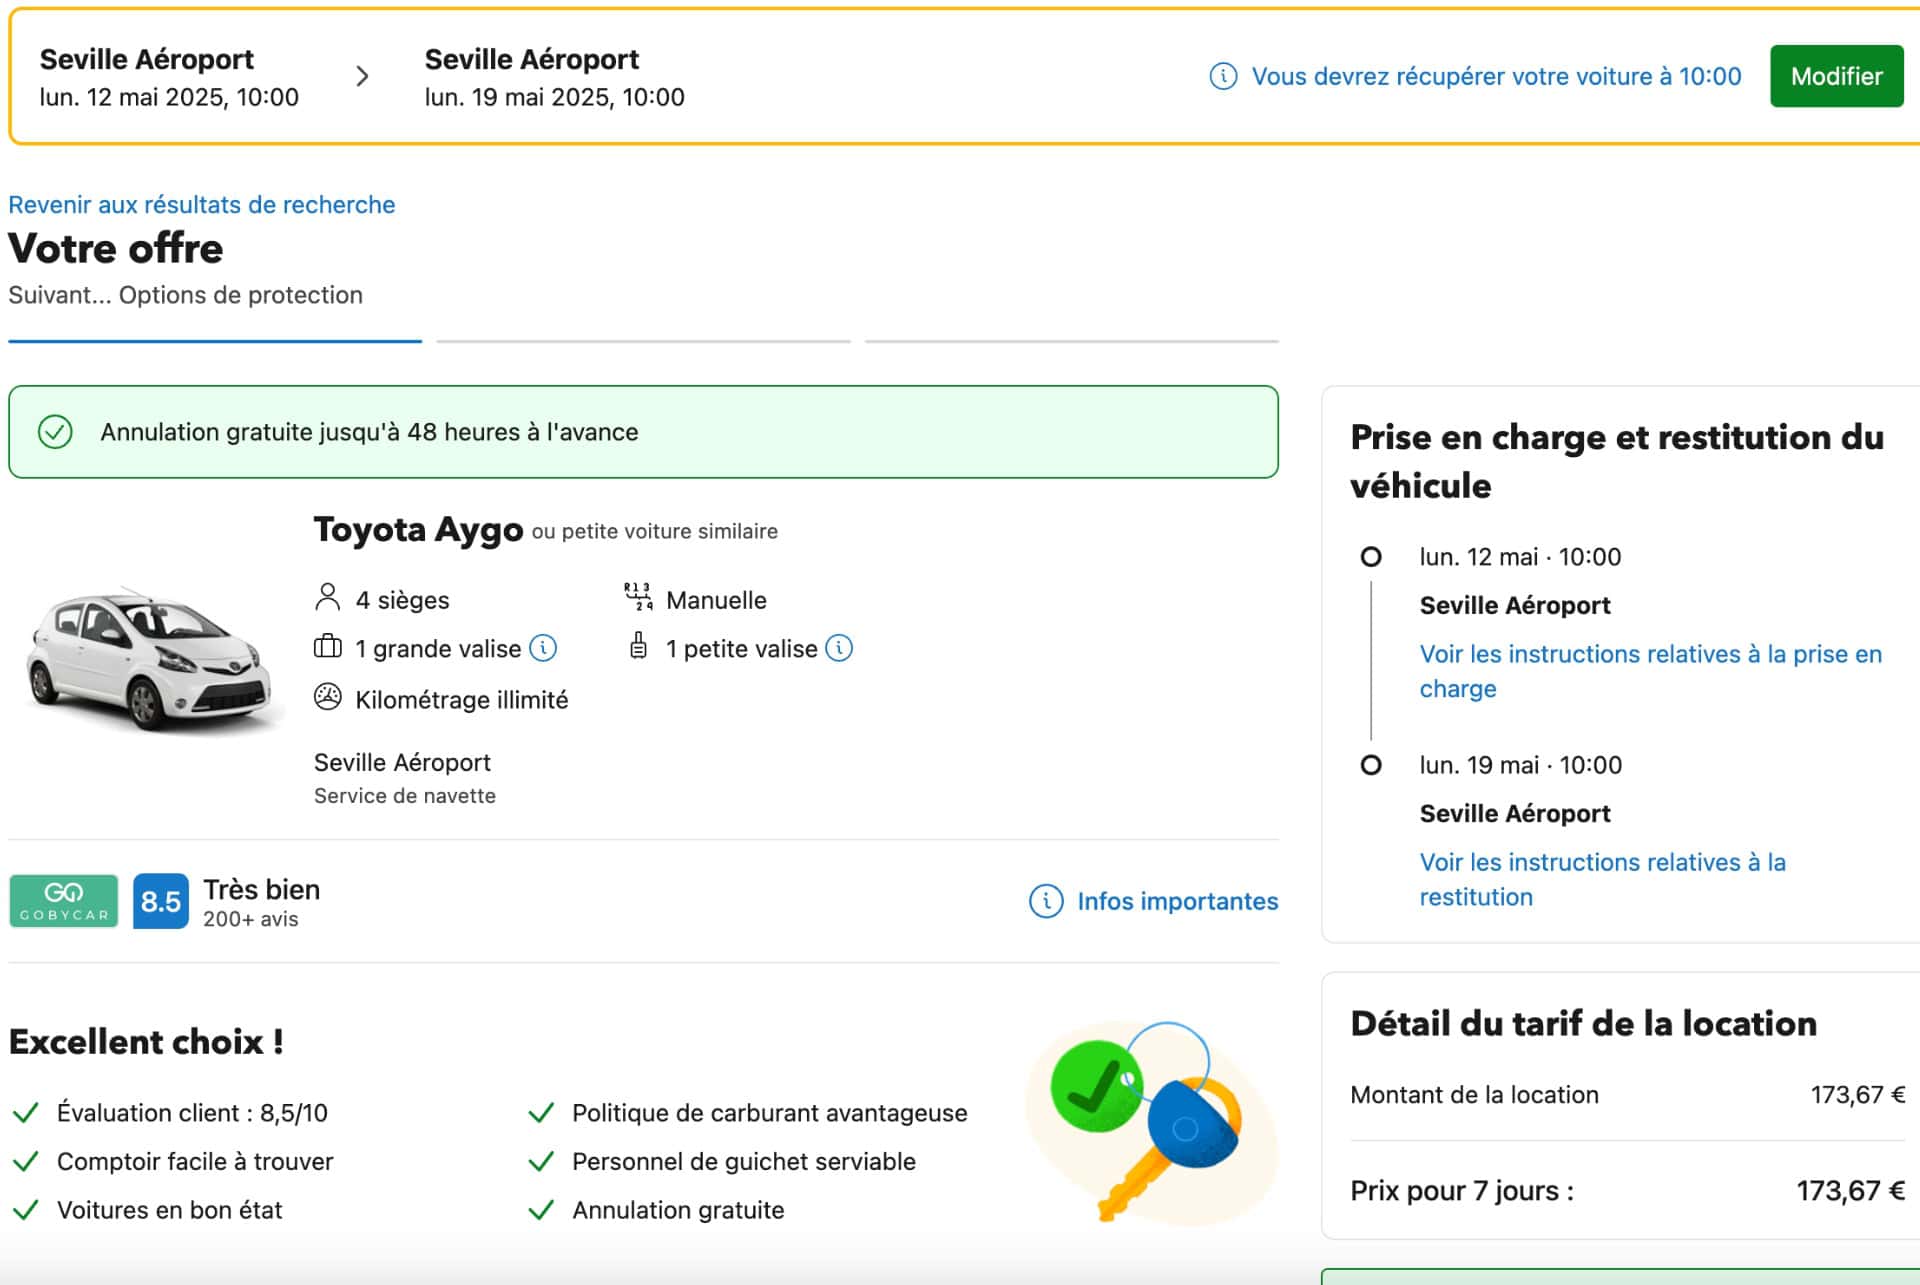This screenshot has width=1920, height=1285.
Task: Open the Infos importantes link
Action: point(1177,901)
